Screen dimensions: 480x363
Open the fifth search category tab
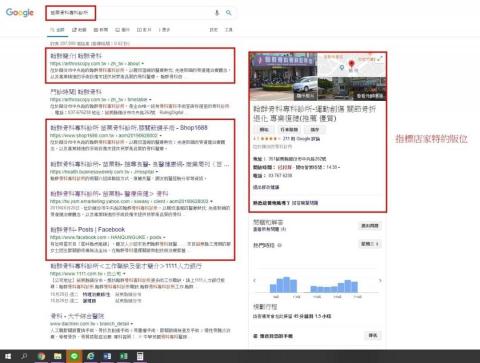click(144, 30)
